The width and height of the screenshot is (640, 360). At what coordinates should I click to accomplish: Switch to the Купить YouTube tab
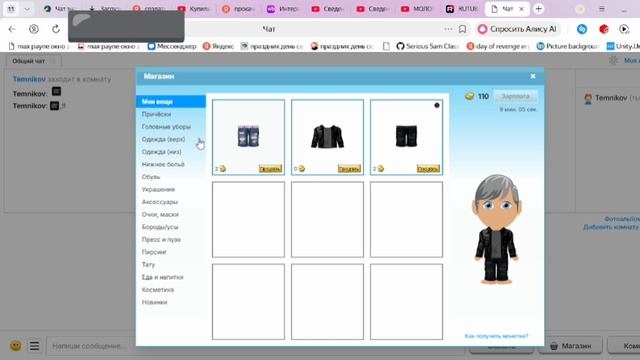193,9
